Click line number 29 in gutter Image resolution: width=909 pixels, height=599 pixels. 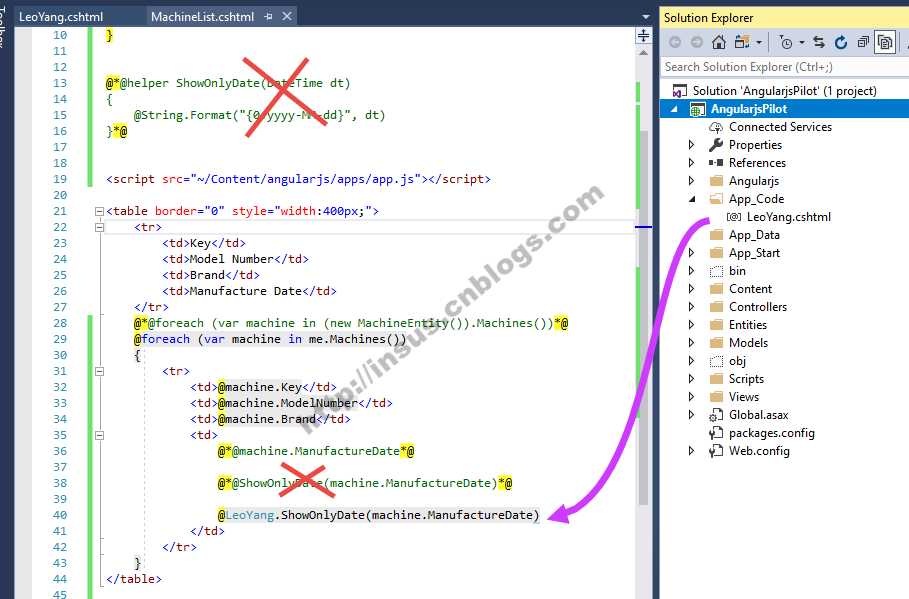coord(60,339)
